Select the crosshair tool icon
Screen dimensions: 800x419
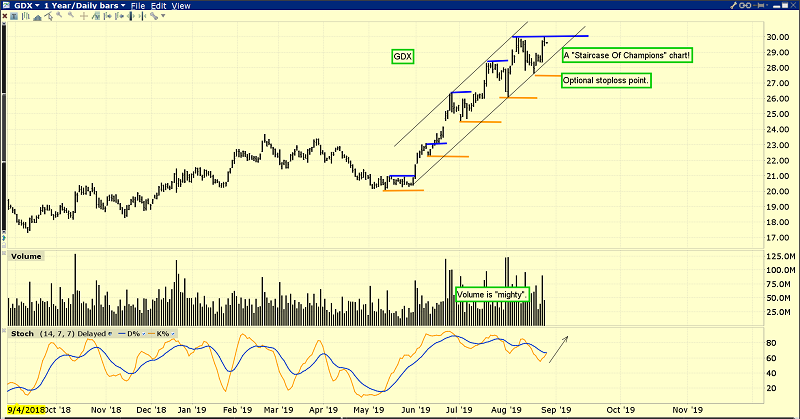pos(84,16)
